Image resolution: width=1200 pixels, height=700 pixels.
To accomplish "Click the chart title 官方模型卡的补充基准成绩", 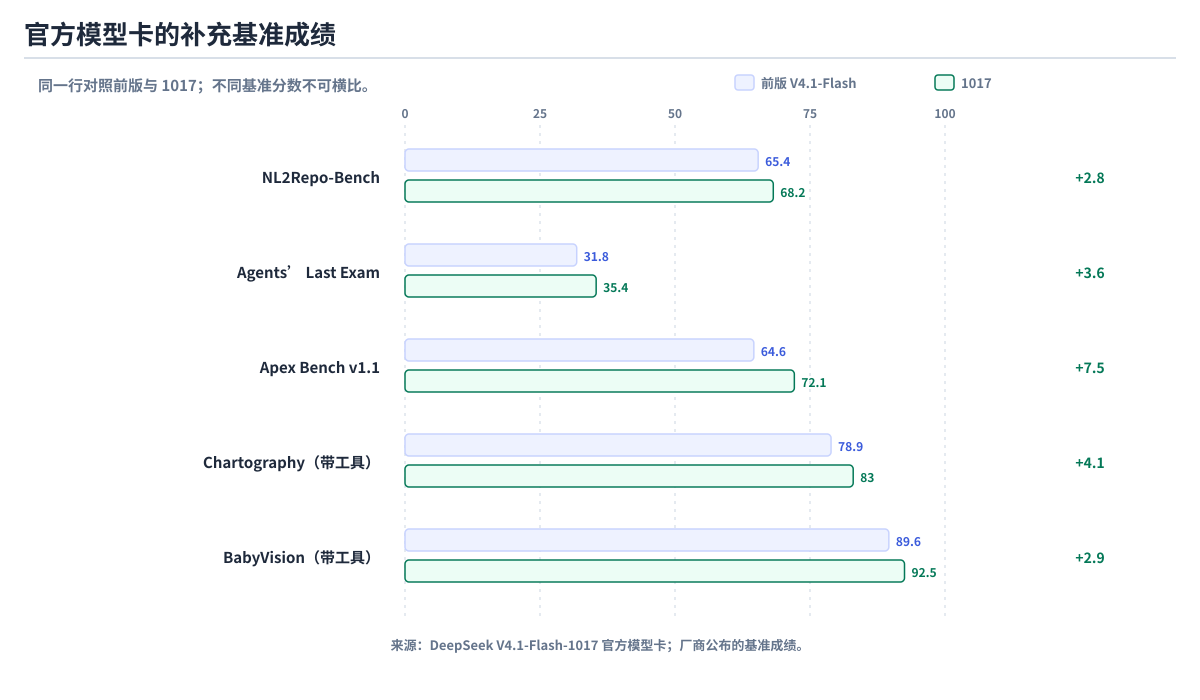I will [x=180, y=34].
